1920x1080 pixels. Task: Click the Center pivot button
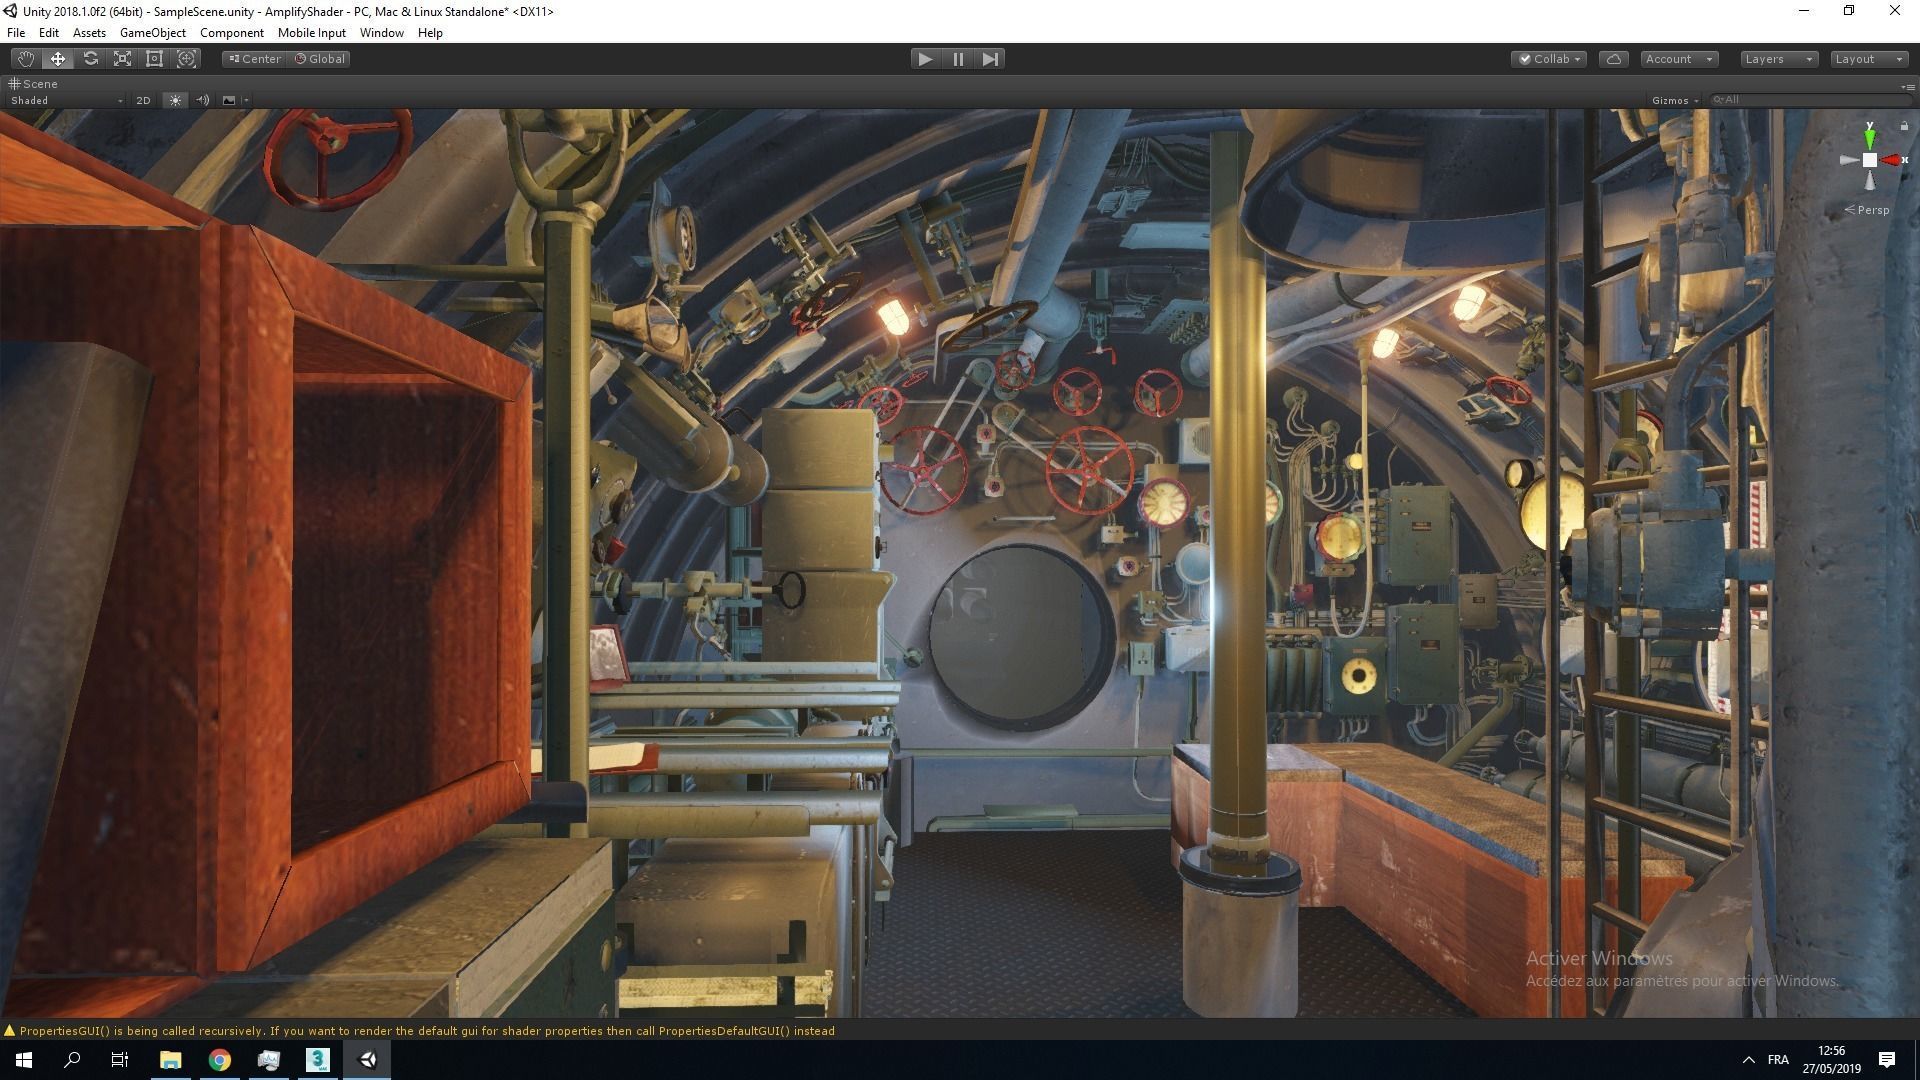pyautogui.click(x=255, y=59)
